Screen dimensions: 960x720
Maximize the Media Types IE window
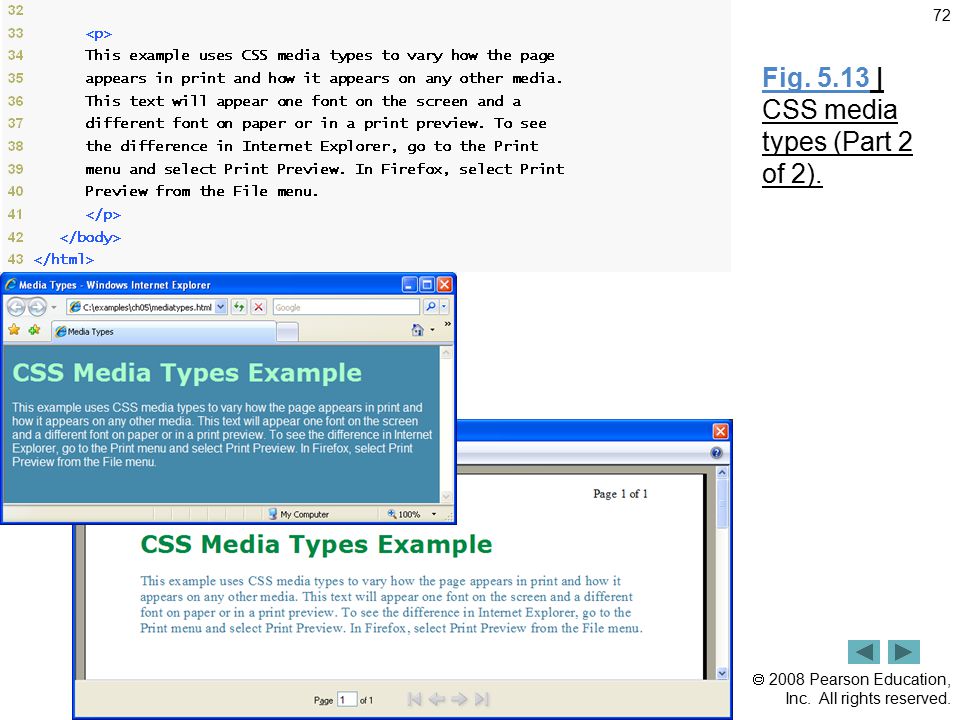pyautogui.click(x=427, y=285)
